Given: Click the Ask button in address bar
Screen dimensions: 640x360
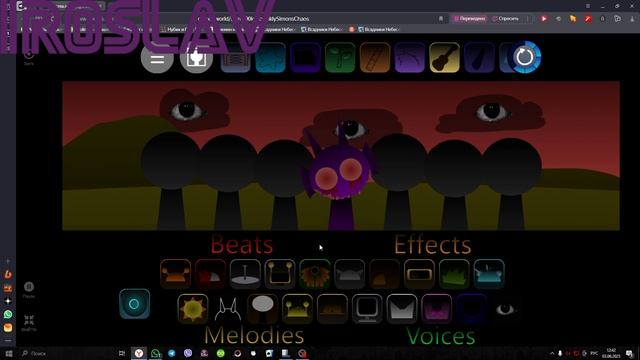Looking at the screenshot, I should (505, 19).
